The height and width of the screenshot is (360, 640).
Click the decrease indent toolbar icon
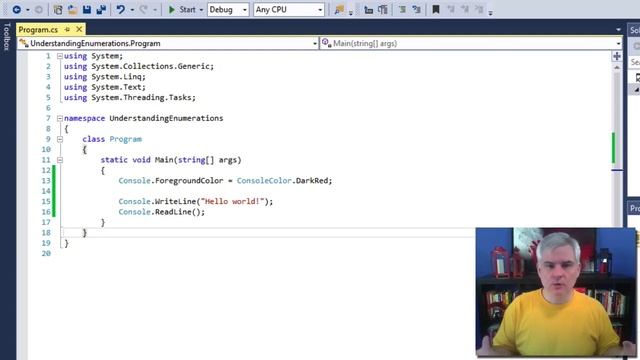tap(402, 9)
